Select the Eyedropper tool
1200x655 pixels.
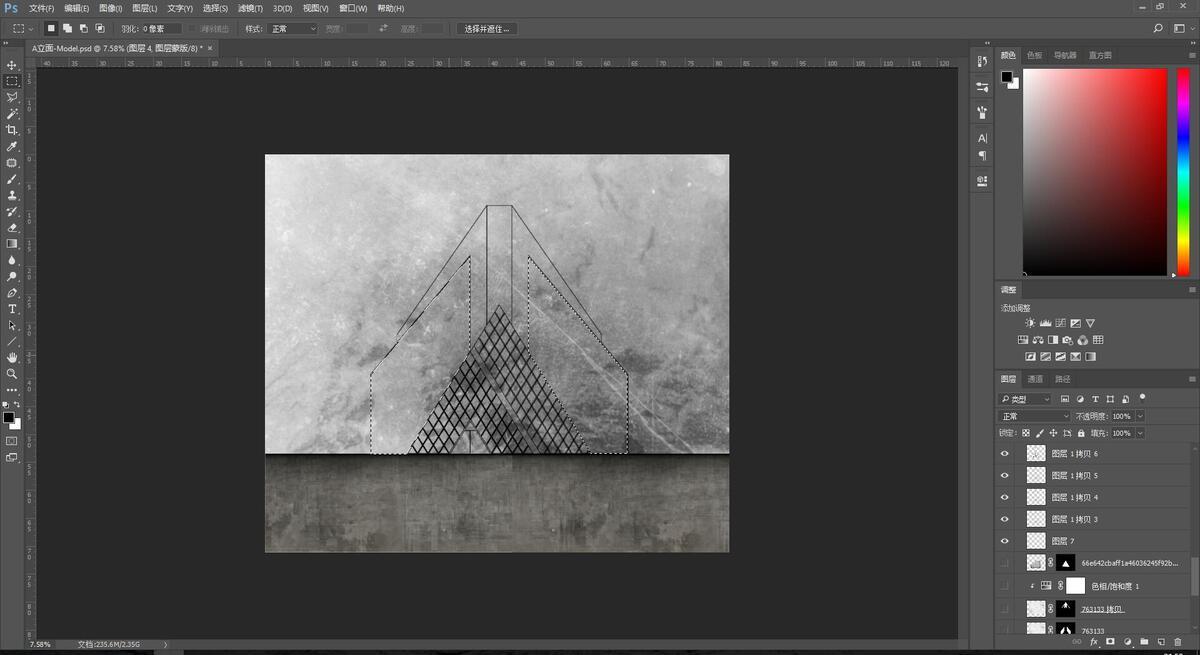[x=12, y=146]
